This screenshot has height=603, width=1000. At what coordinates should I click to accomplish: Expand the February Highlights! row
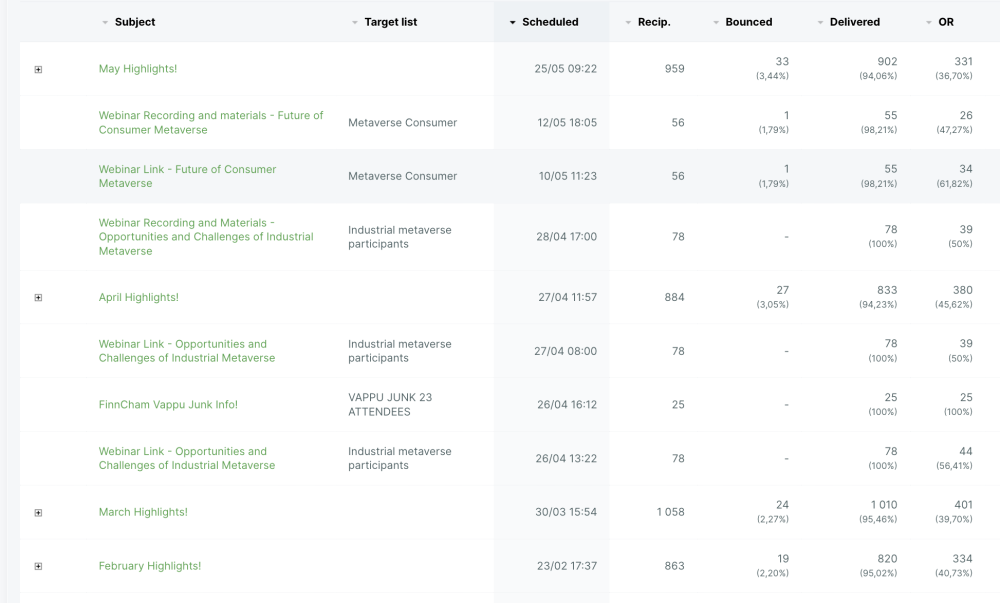38,567
